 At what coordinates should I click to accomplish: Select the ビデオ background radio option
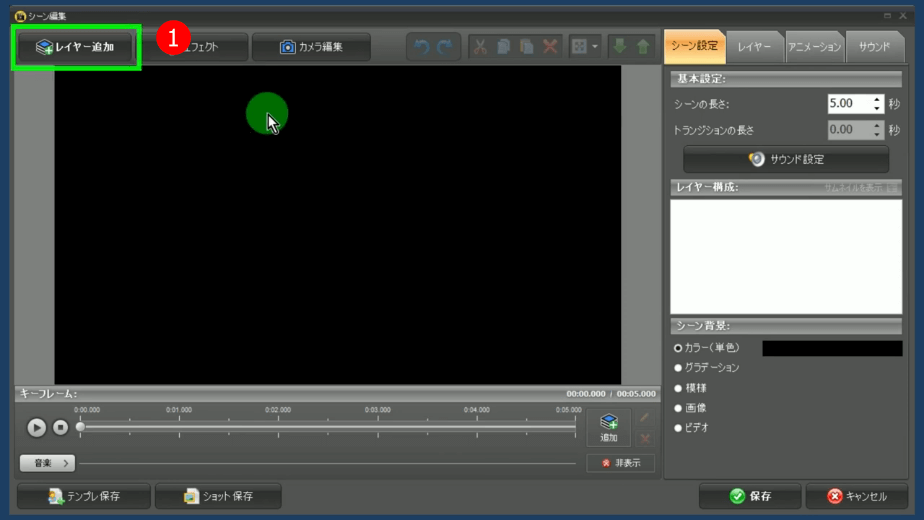point(678,428)
